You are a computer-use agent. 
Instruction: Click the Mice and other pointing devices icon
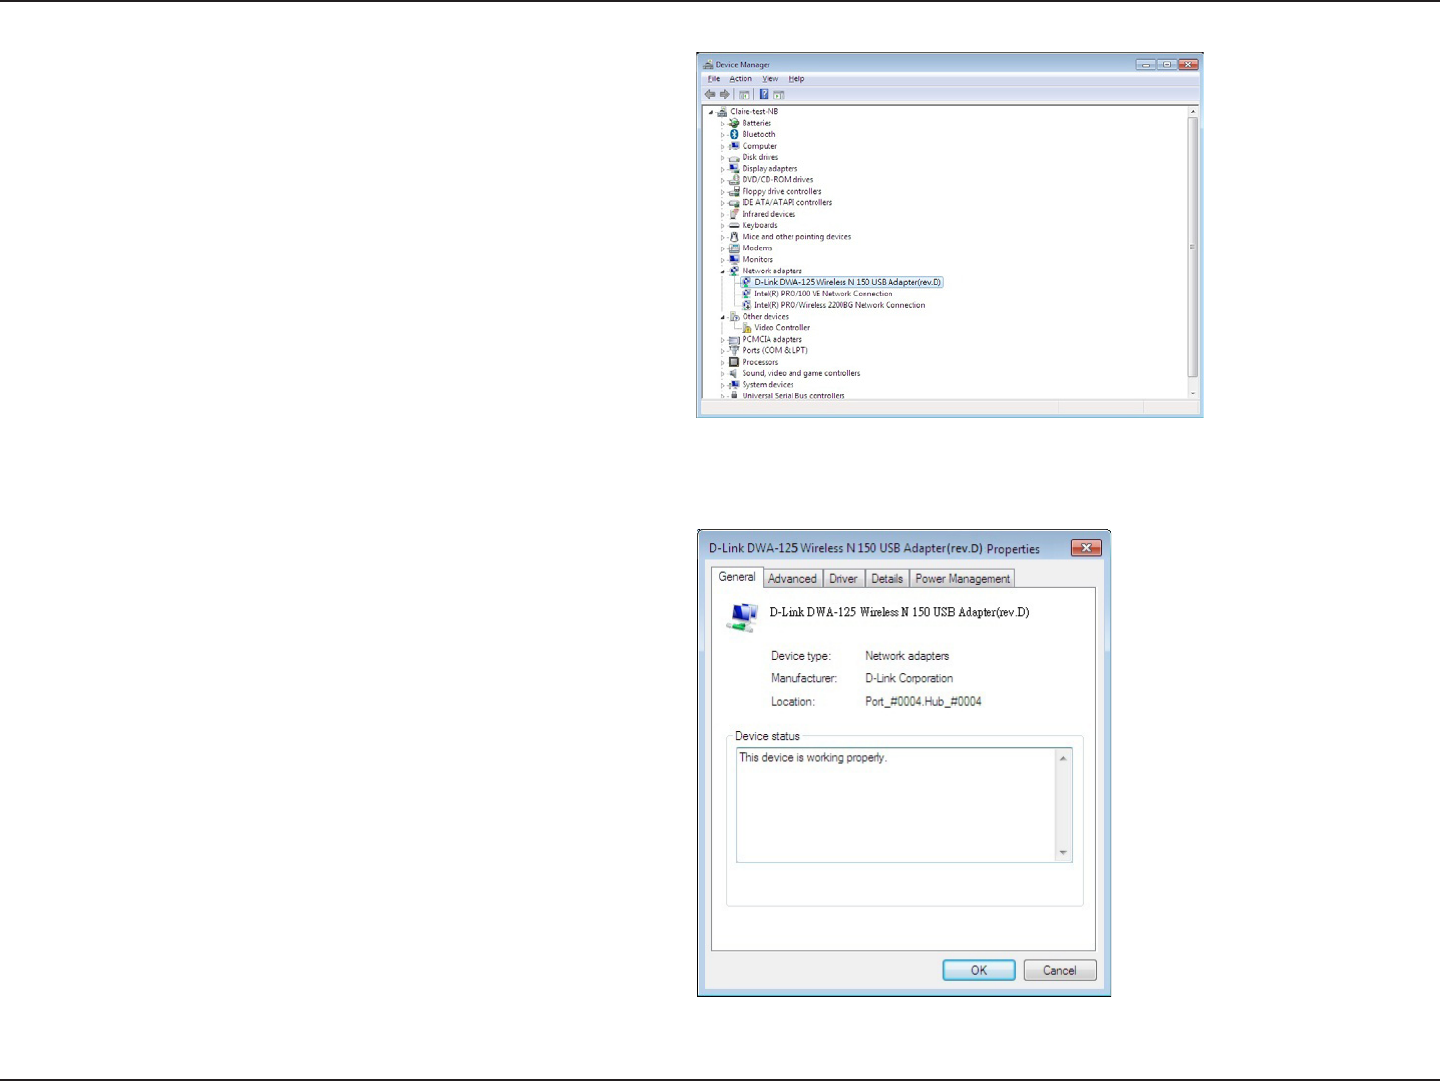click(734, 237)
